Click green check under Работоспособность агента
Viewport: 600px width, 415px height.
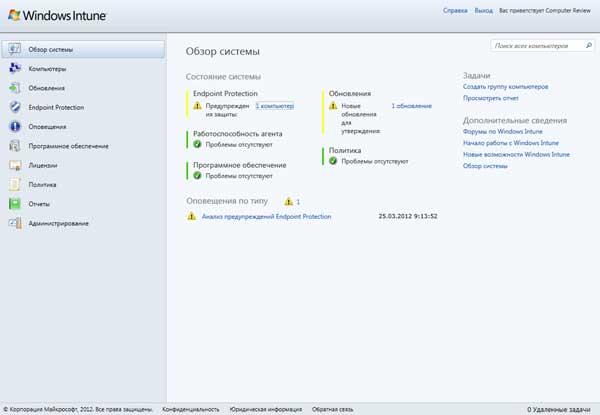pos(197,144)
